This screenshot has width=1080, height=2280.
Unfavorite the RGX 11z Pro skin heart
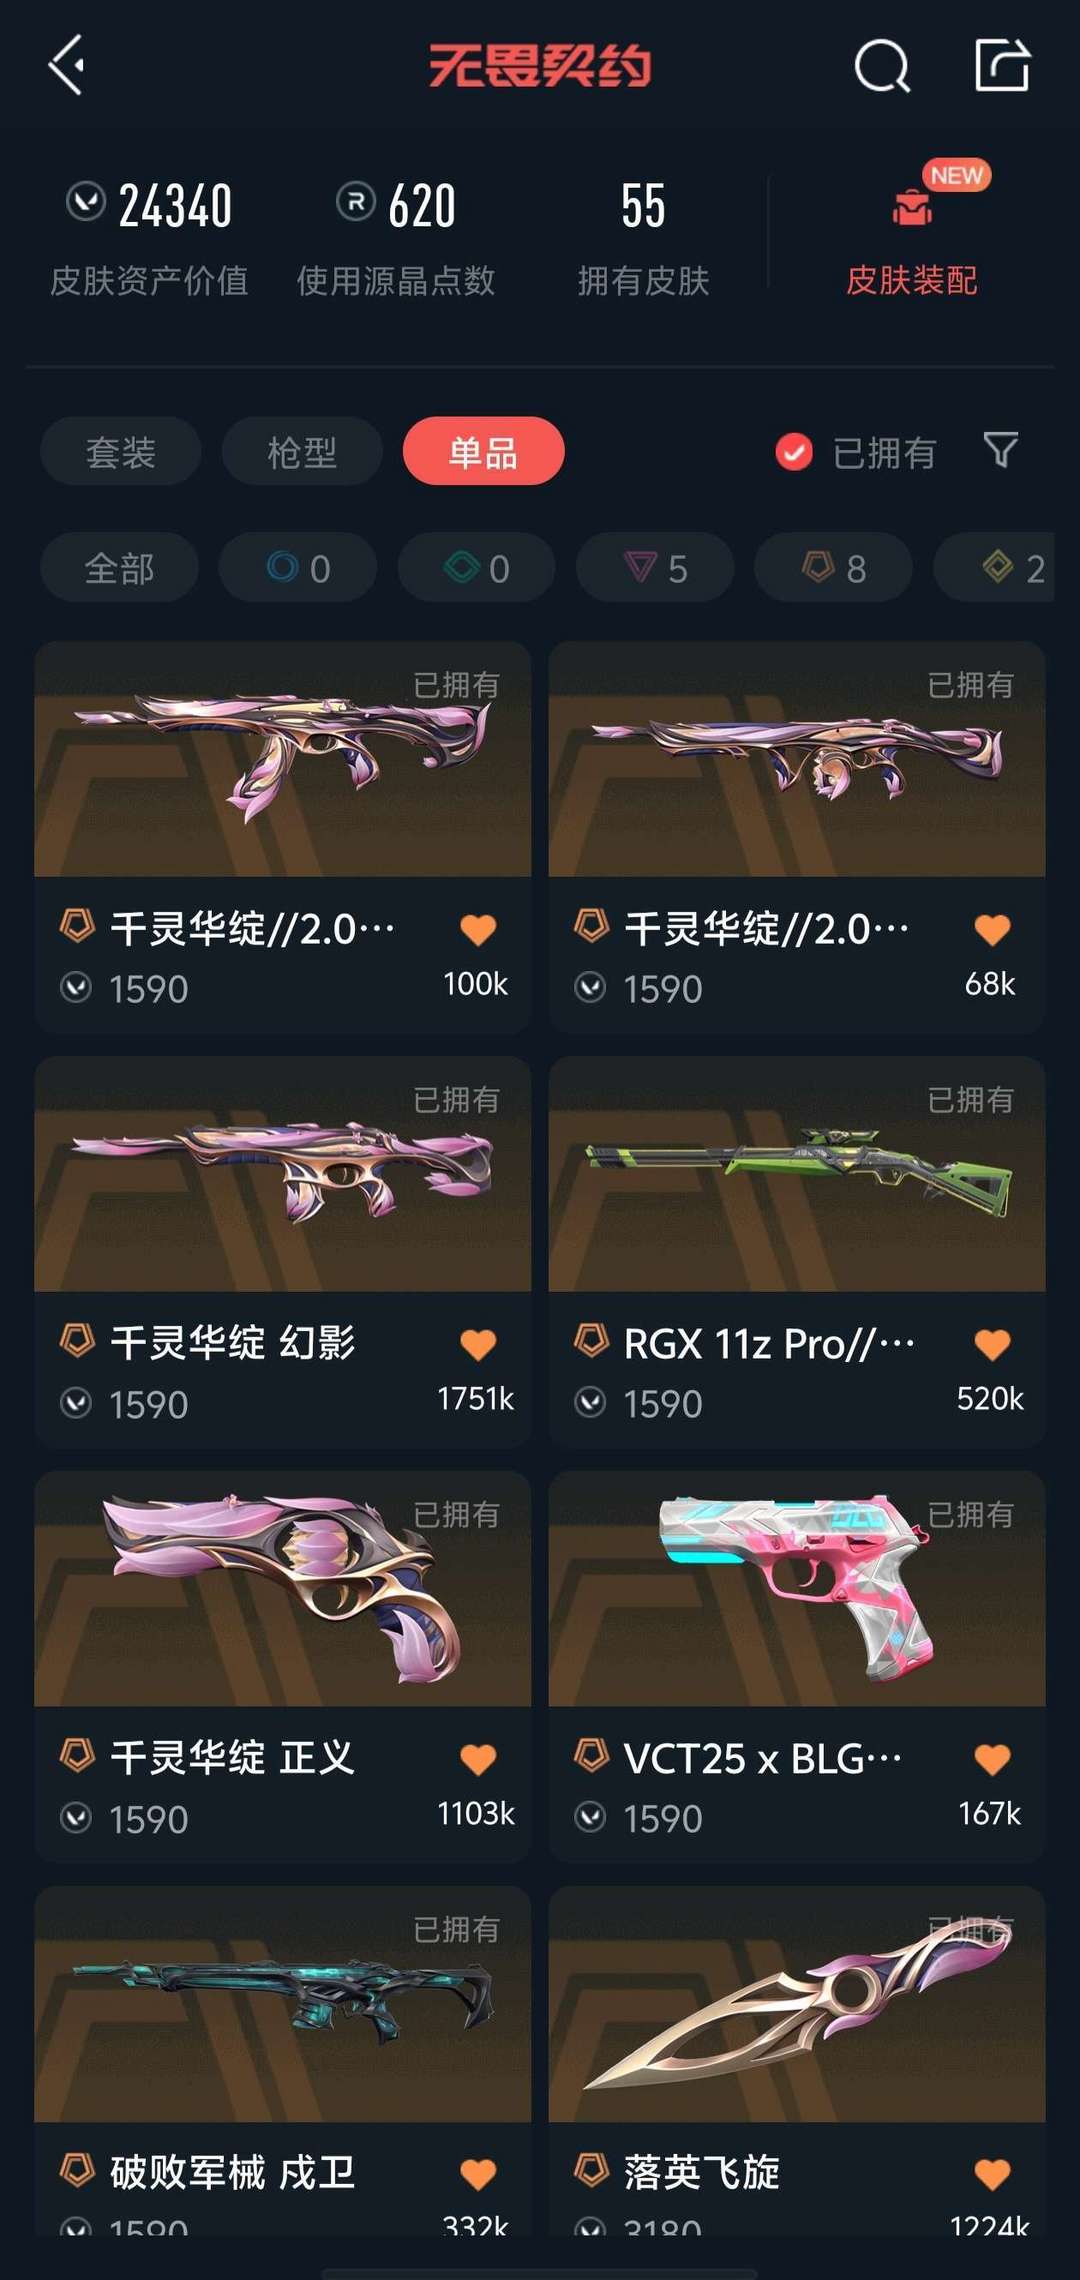pyautogui.click(x=992, y=1345)
